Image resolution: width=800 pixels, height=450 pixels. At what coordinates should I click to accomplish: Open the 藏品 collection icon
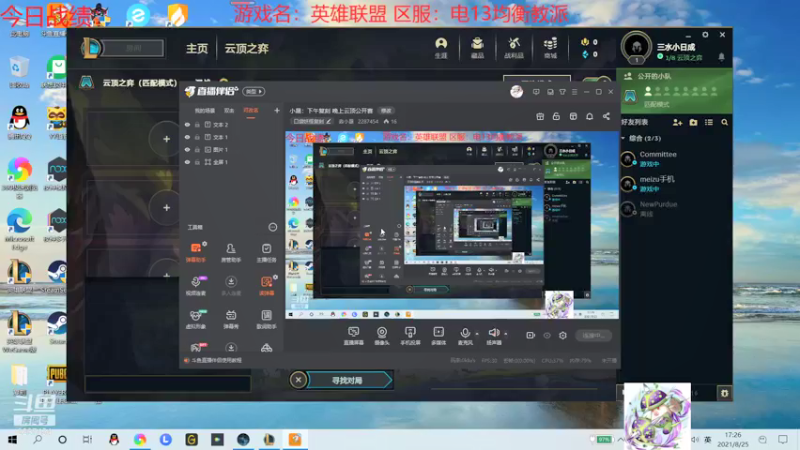(477, 47)
